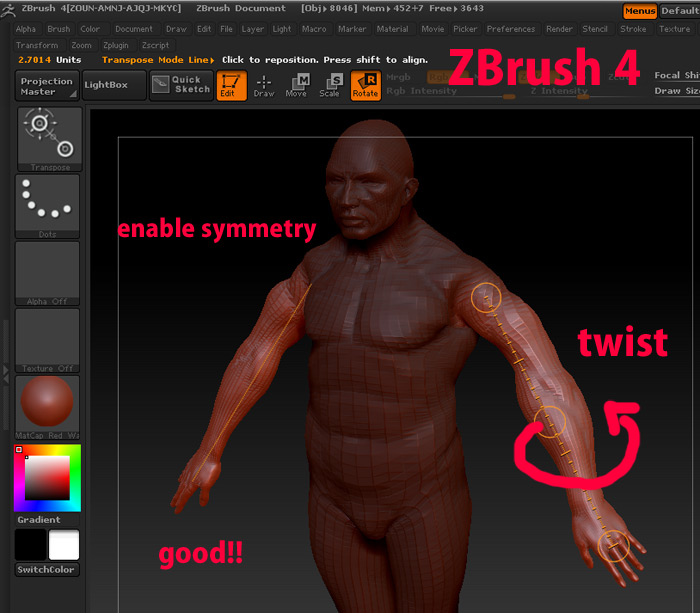Click the Mrgb mode button

398,77
